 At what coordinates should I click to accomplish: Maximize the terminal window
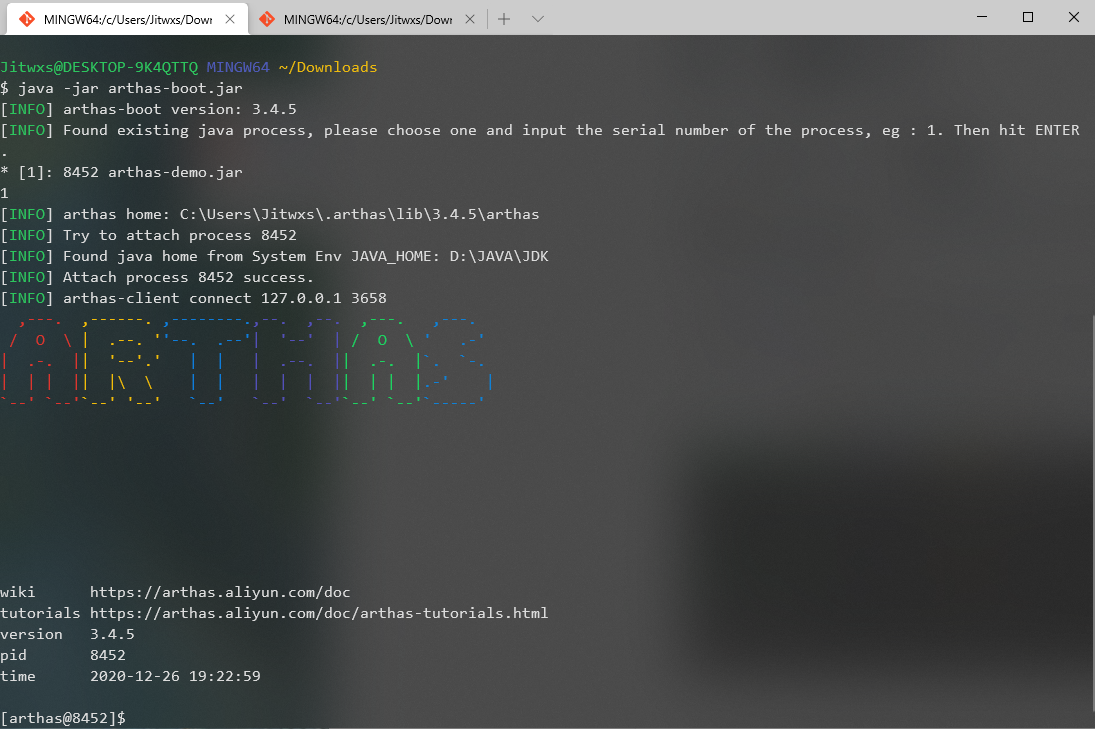(1028, 17)
